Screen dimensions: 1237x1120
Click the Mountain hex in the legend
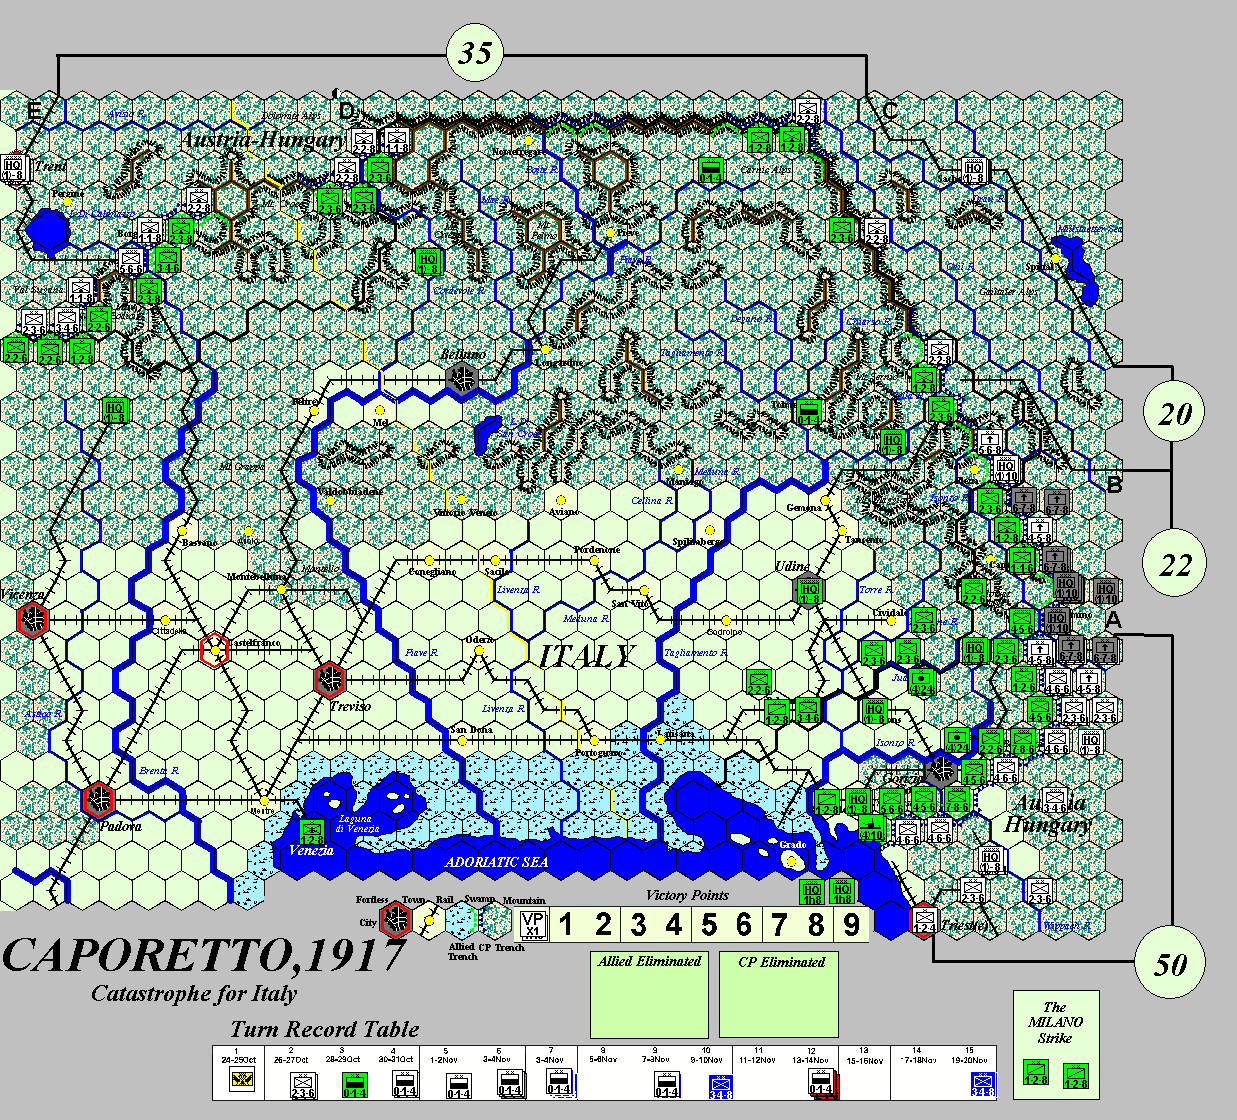click(497, 920)
